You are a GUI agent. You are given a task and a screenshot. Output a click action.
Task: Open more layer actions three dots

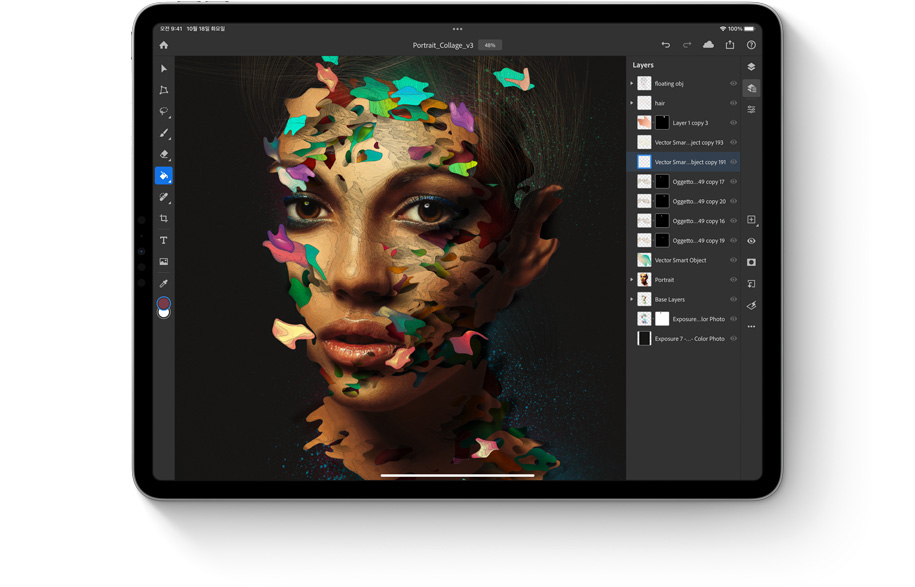coord(752,327)
